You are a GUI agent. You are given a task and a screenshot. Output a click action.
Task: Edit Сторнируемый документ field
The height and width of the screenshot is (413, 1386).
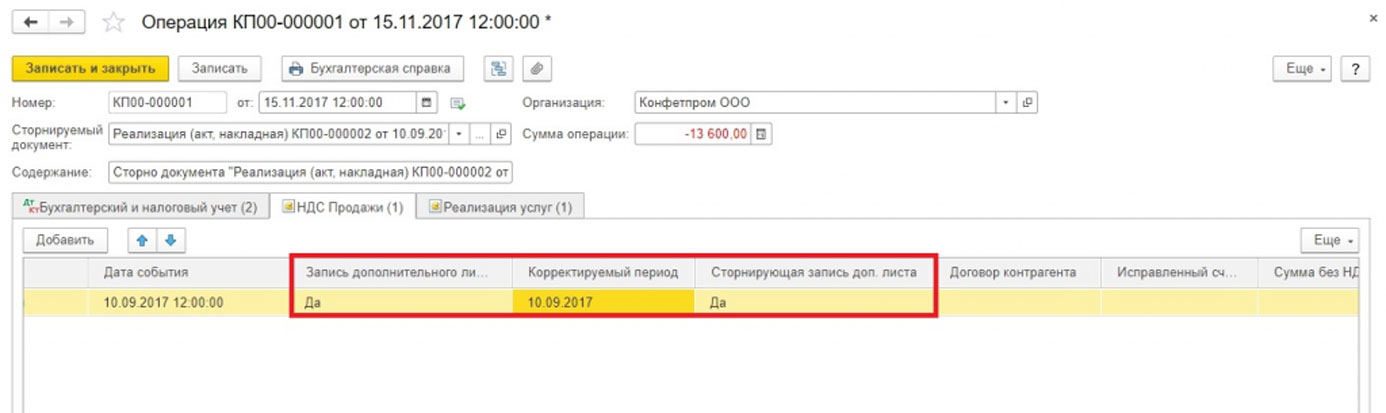(x=280, y=134)
